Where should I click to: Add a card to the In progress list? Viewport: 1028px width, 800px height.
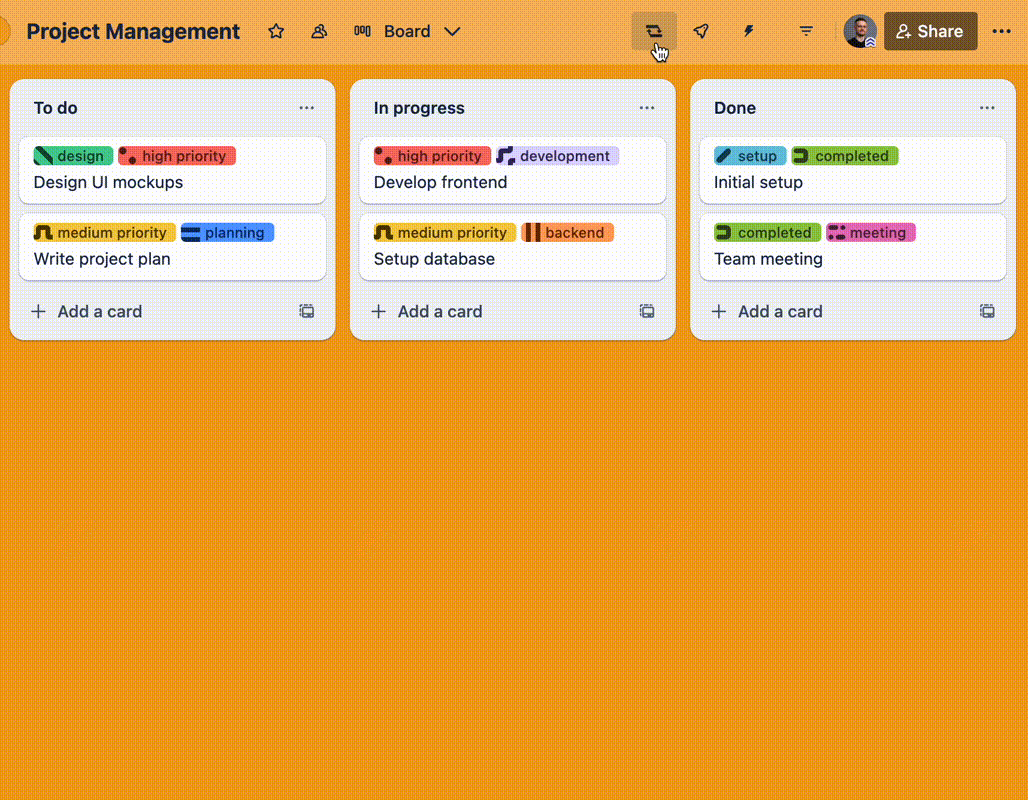tap(427, 311)
